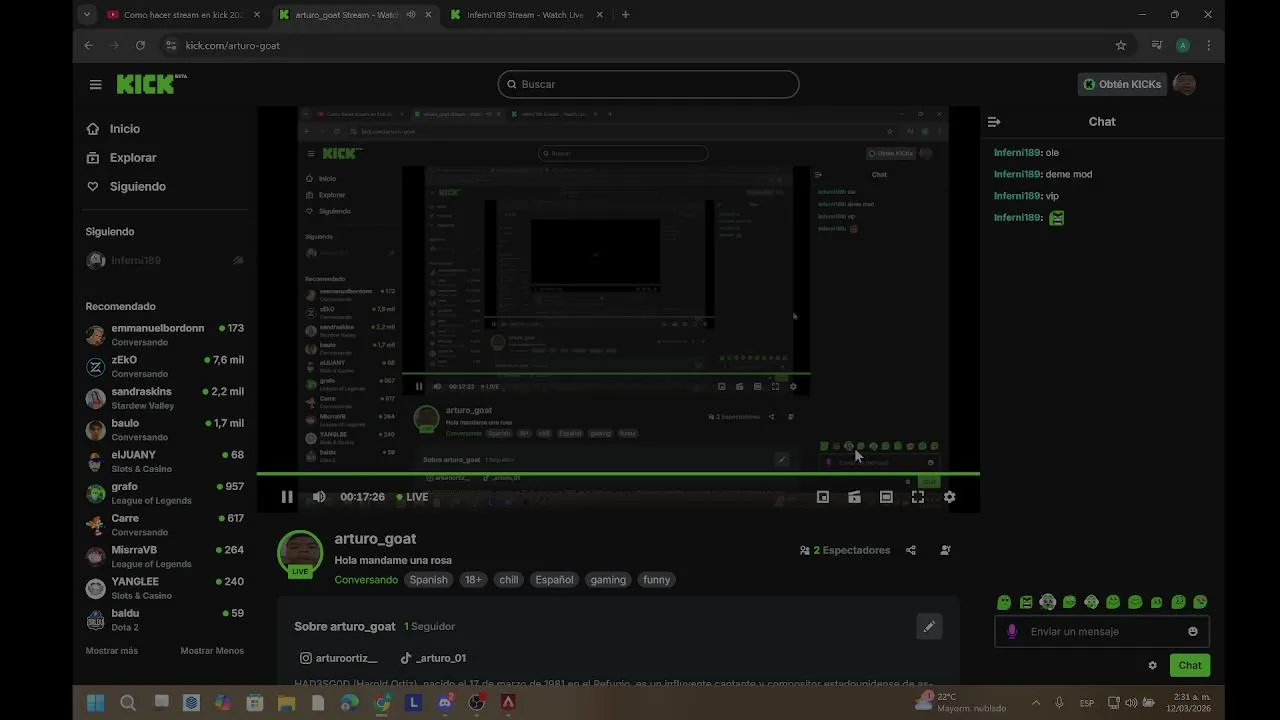Open Explorar in the sidebar
Screen dimensions: 1280x720
click(x=133, y=158)
